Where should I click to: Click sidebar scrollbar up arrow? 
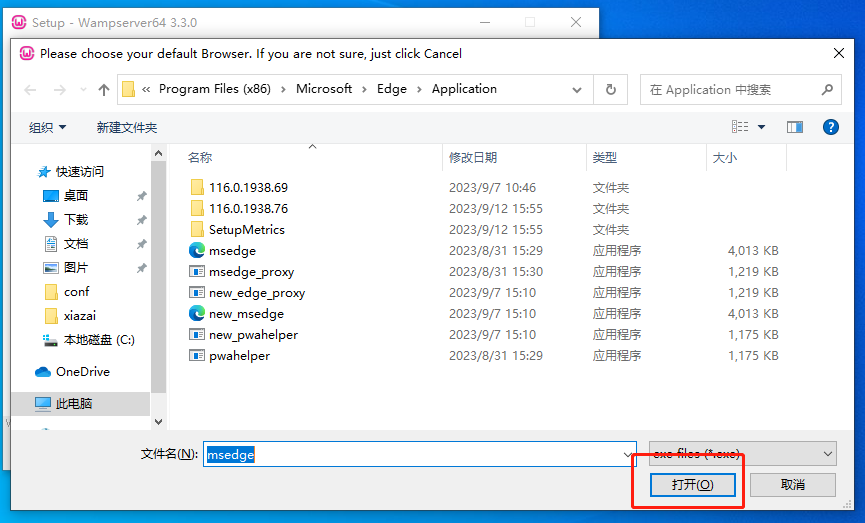point(158,153)
